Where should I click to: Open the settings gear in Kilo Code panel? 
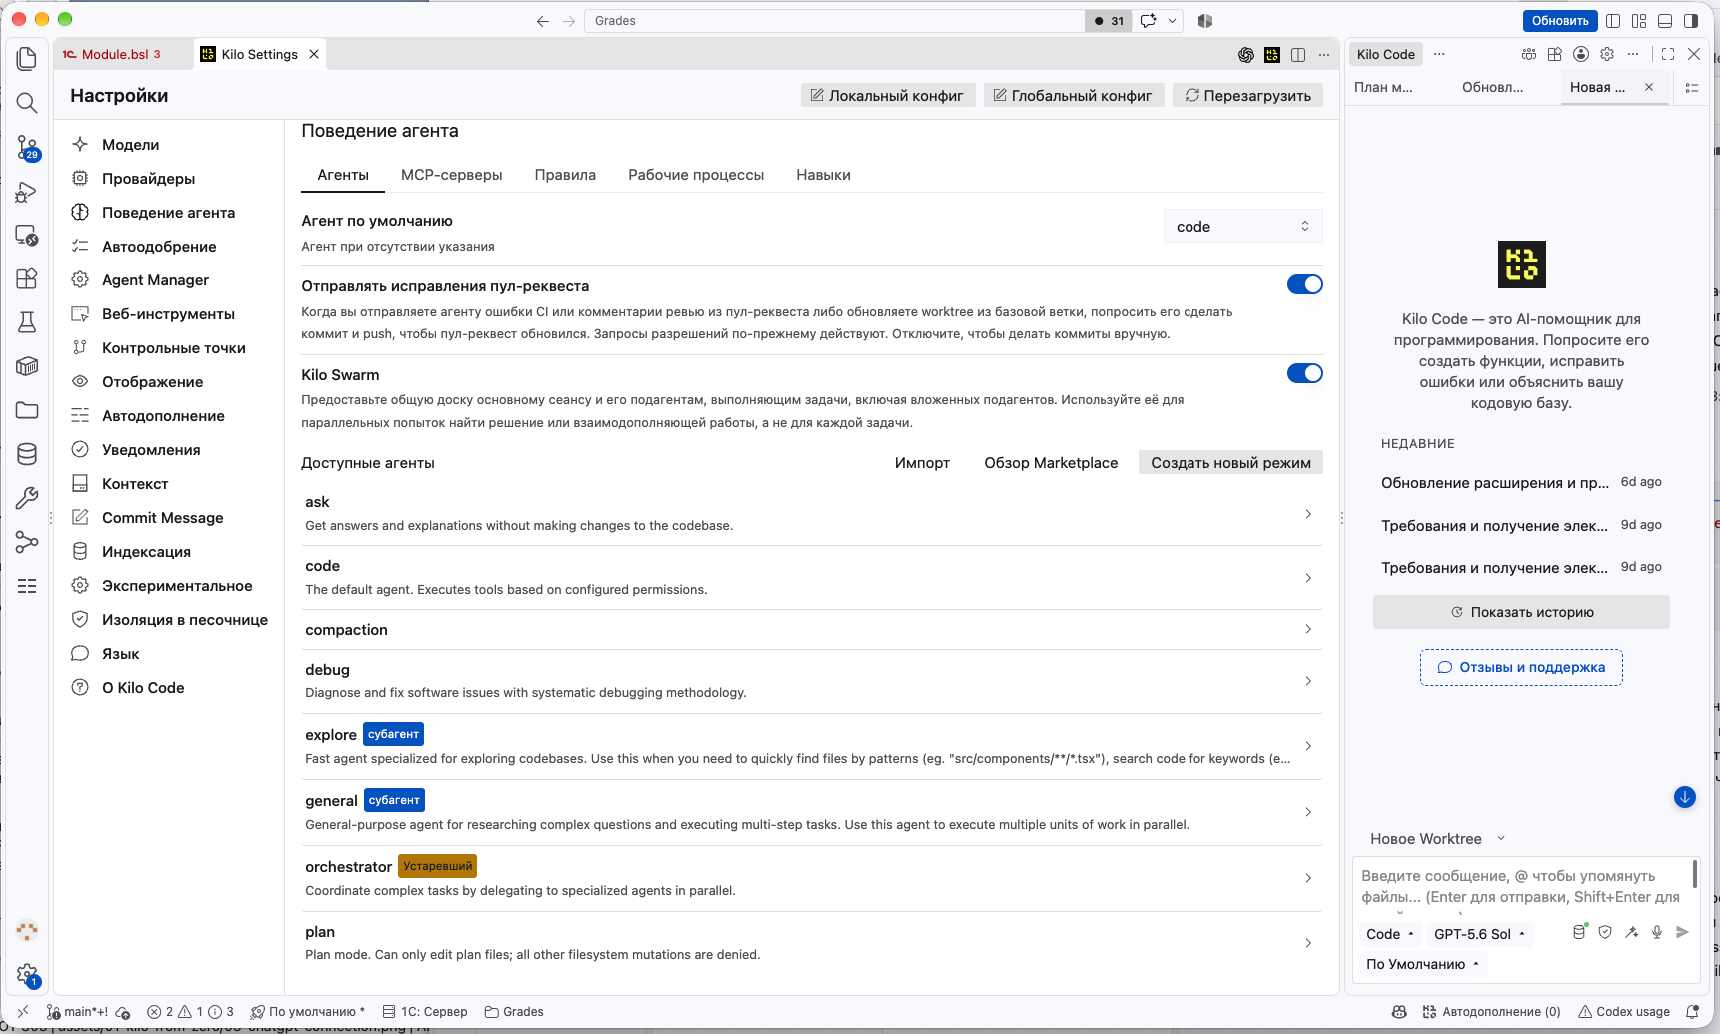1607,54
